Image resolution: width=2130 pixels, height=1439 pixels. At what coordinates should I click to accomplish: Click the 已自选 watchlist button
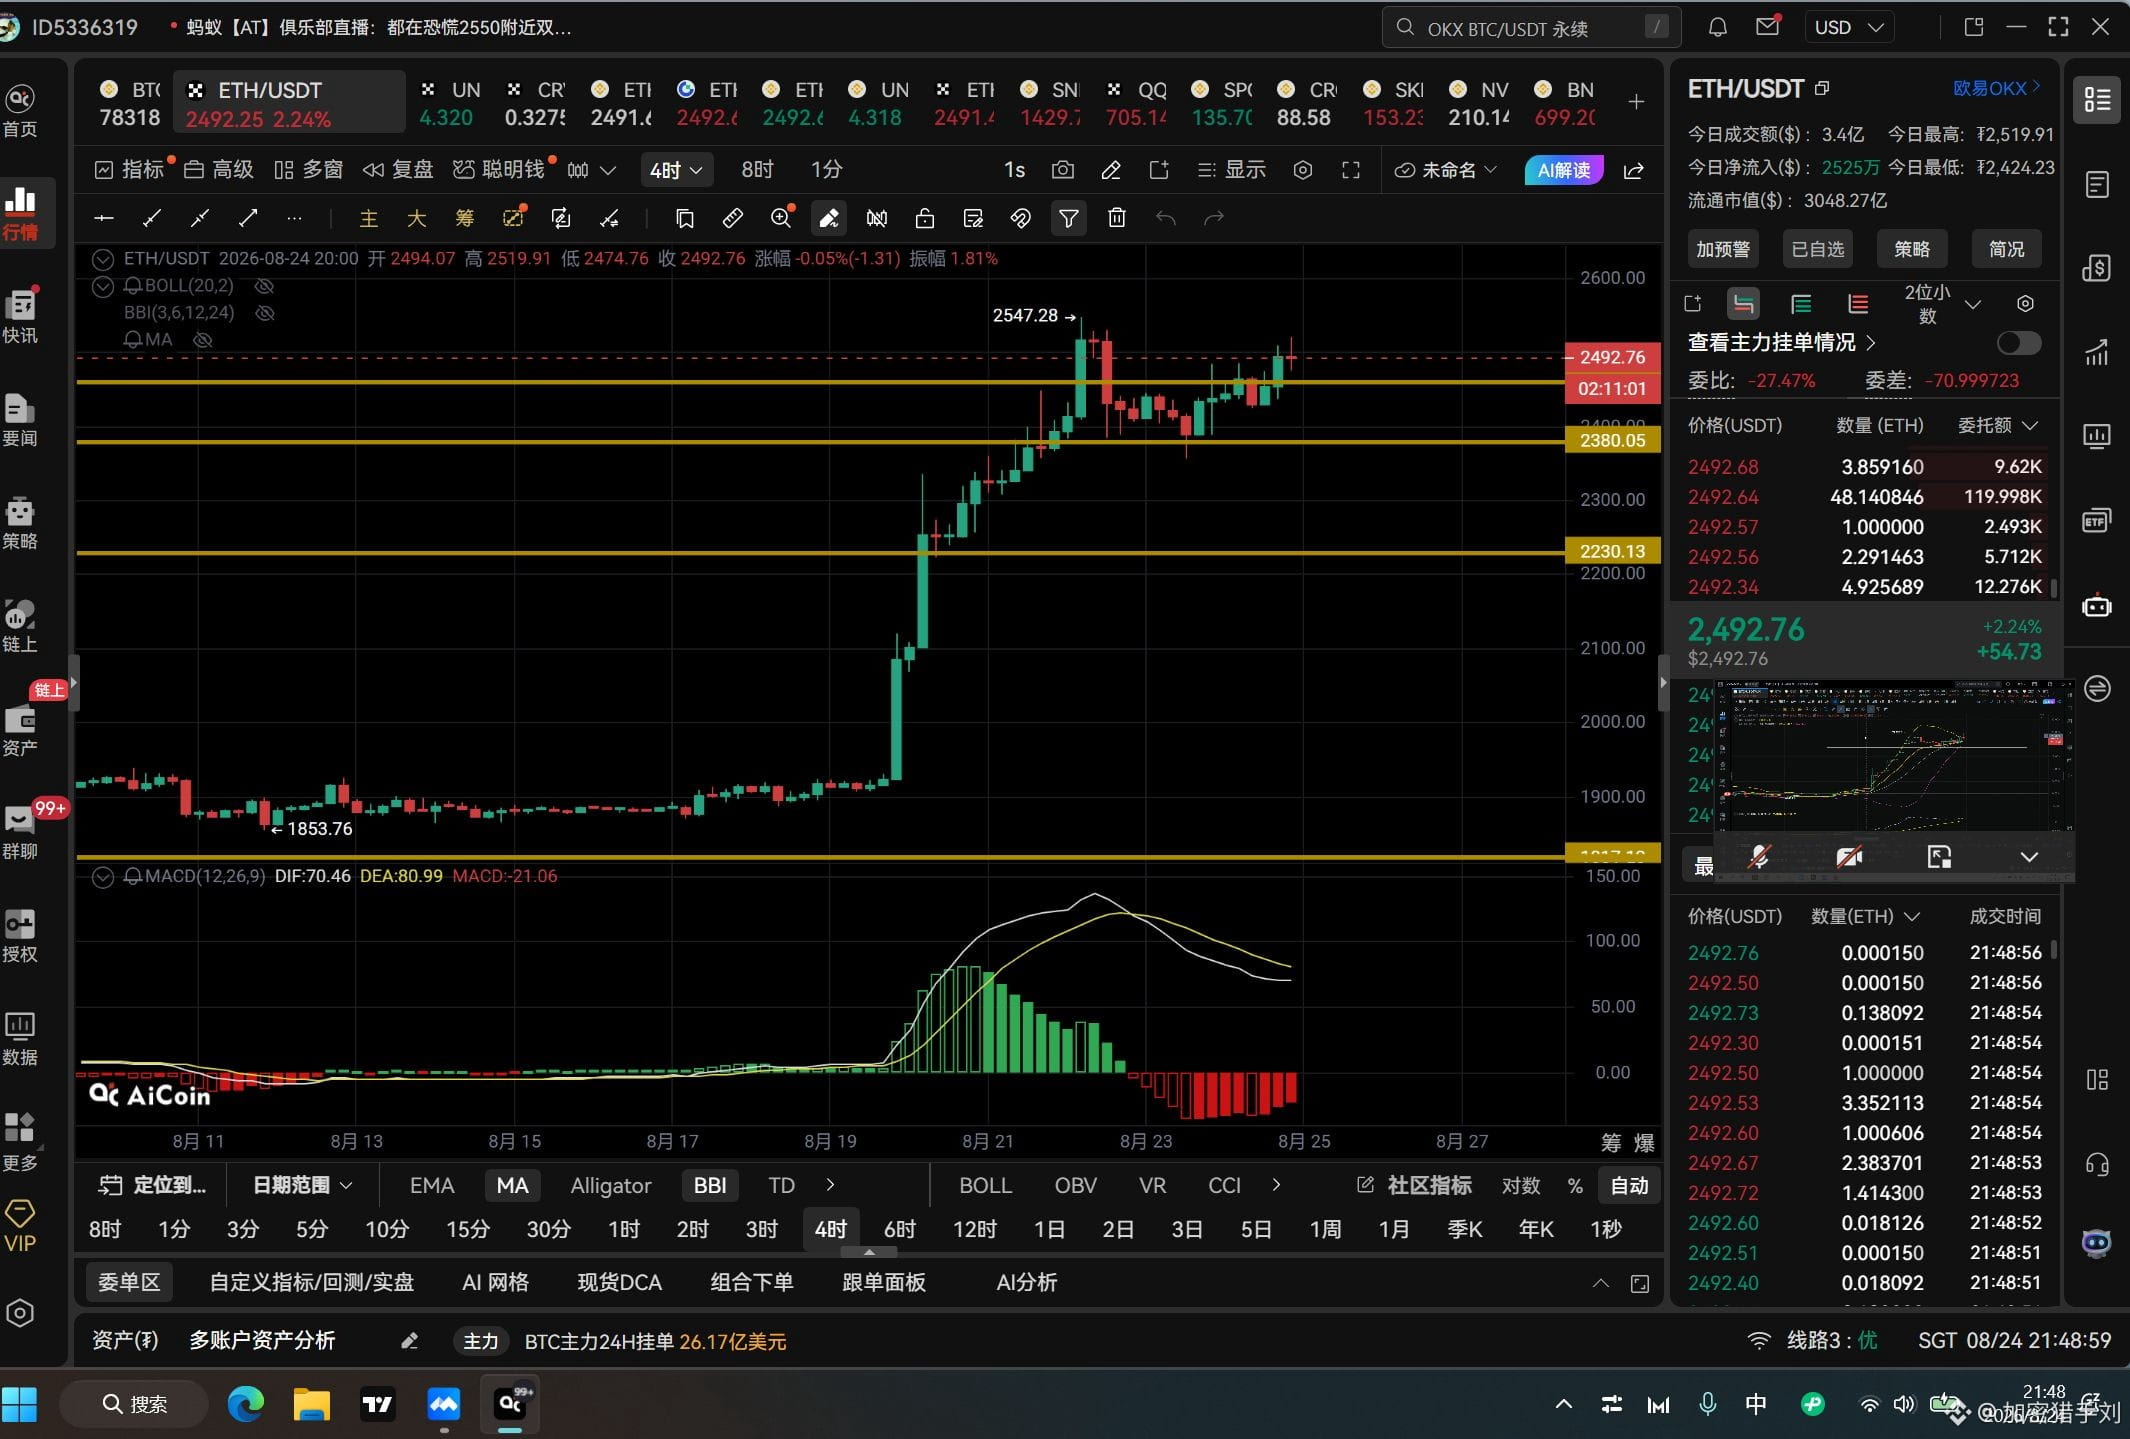pyautogui.click(x=1818, y=249)
